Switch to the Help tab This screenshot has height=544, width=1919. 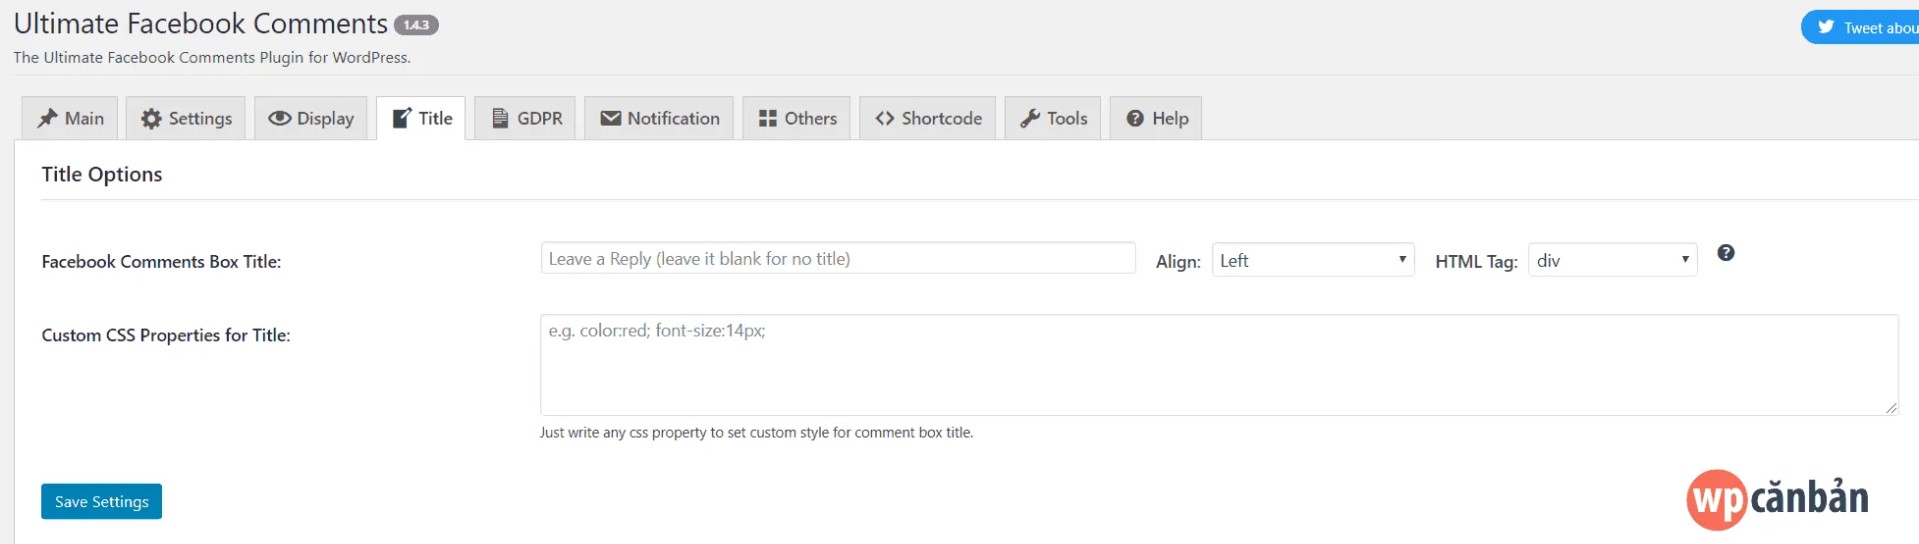[1156, 119]
